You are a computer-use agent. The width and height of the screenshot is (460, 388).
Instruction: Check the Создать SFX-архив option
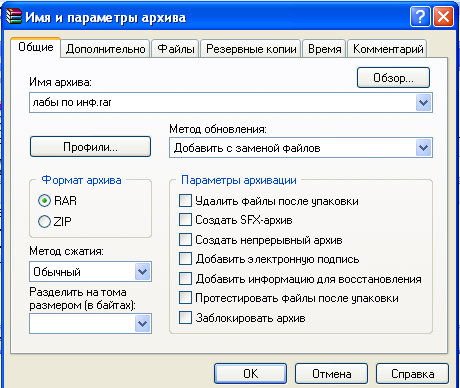185,220
